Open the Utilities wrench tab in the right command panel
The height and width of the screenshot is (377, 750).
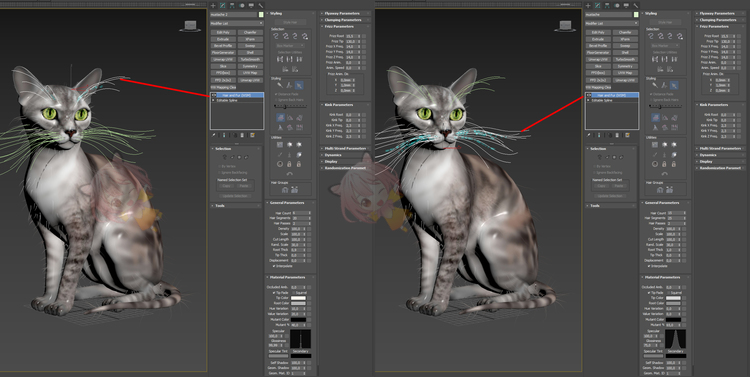(x=636, y=5)
